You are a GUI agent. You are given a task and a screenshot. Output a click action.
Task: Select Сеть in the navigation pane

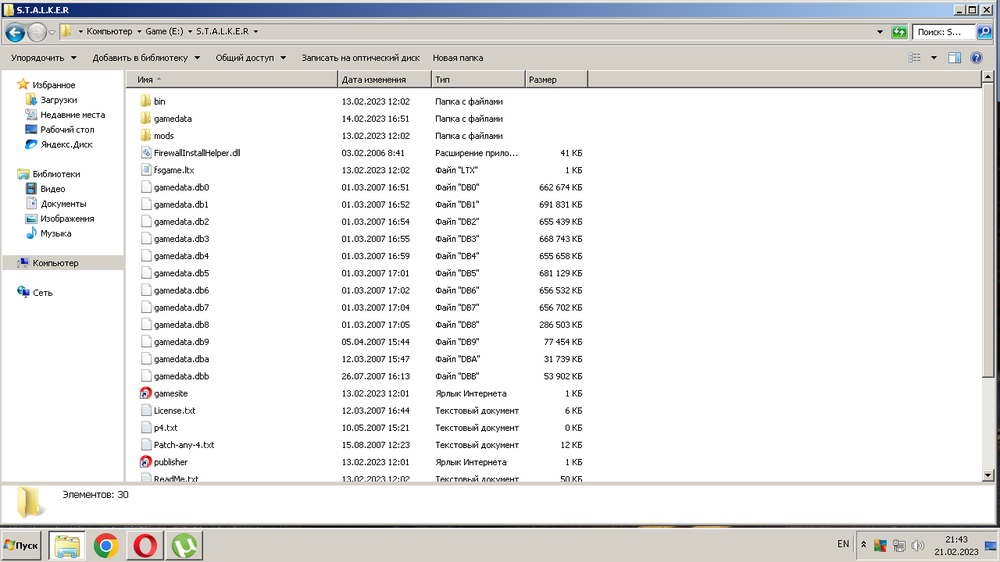[42, 292]
